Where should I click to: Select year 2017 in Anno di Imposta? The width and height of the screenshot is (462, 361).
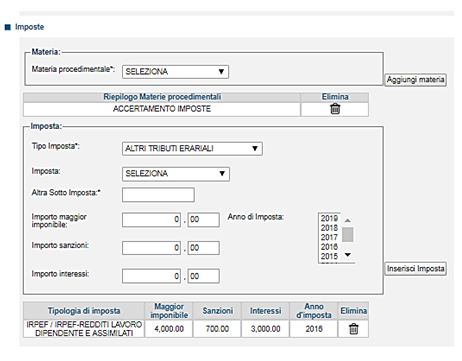pos(329,237)
